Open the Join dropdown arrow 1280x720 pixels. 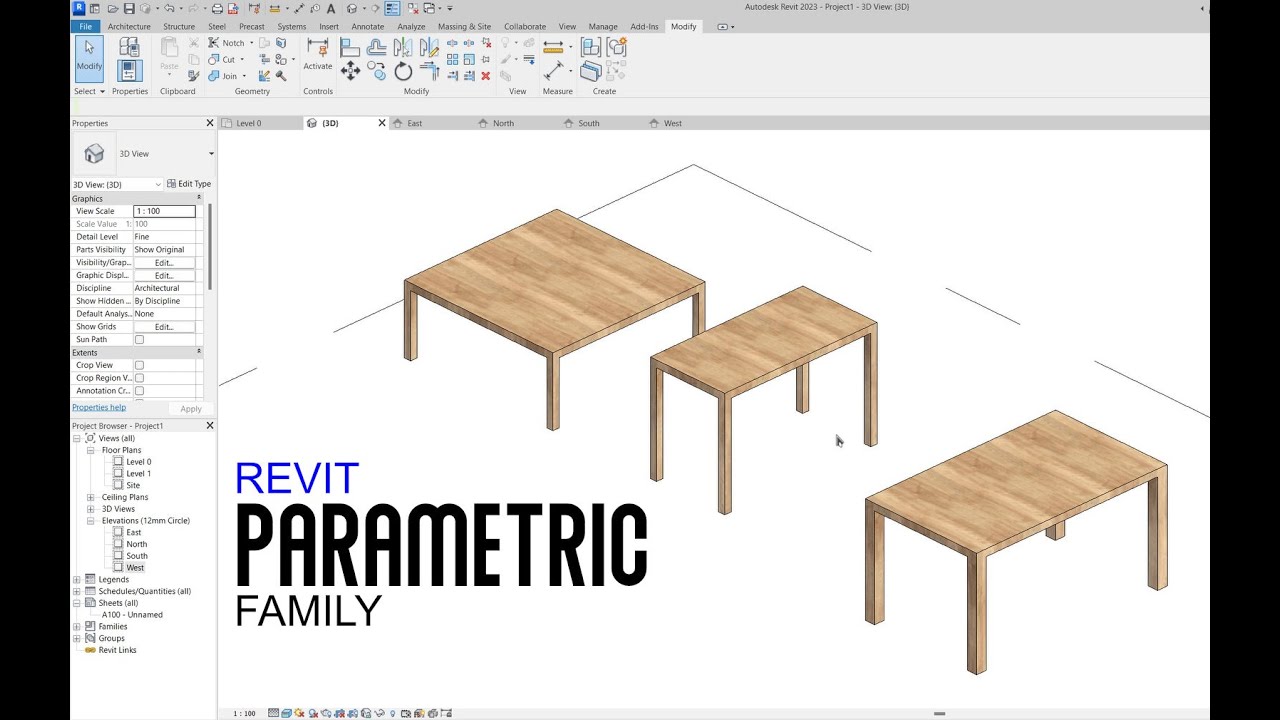243,76
